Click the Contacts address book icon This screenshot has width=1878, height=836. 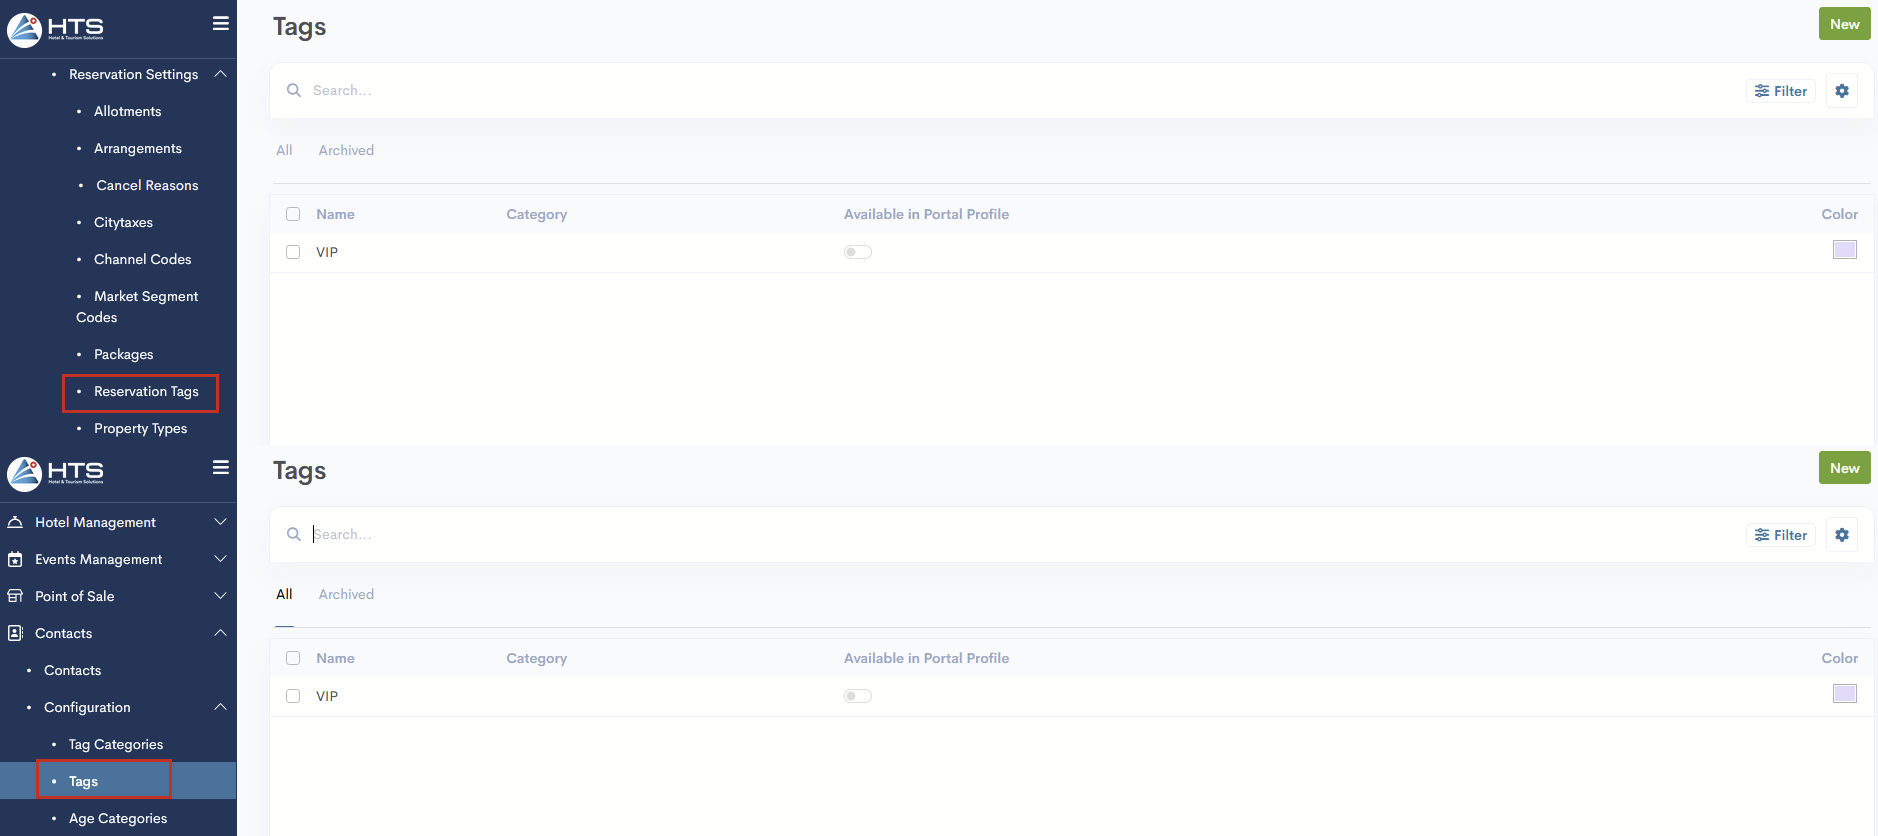click(15, 633)
